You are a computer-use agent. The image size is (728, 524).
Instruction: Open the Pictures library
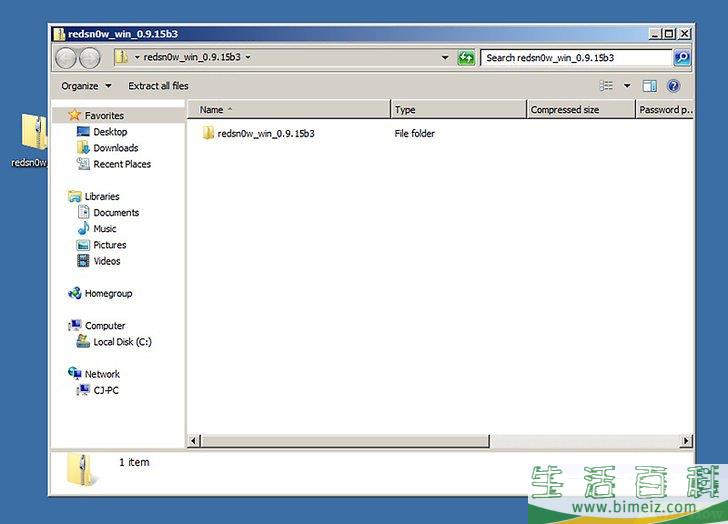[110, 245]
